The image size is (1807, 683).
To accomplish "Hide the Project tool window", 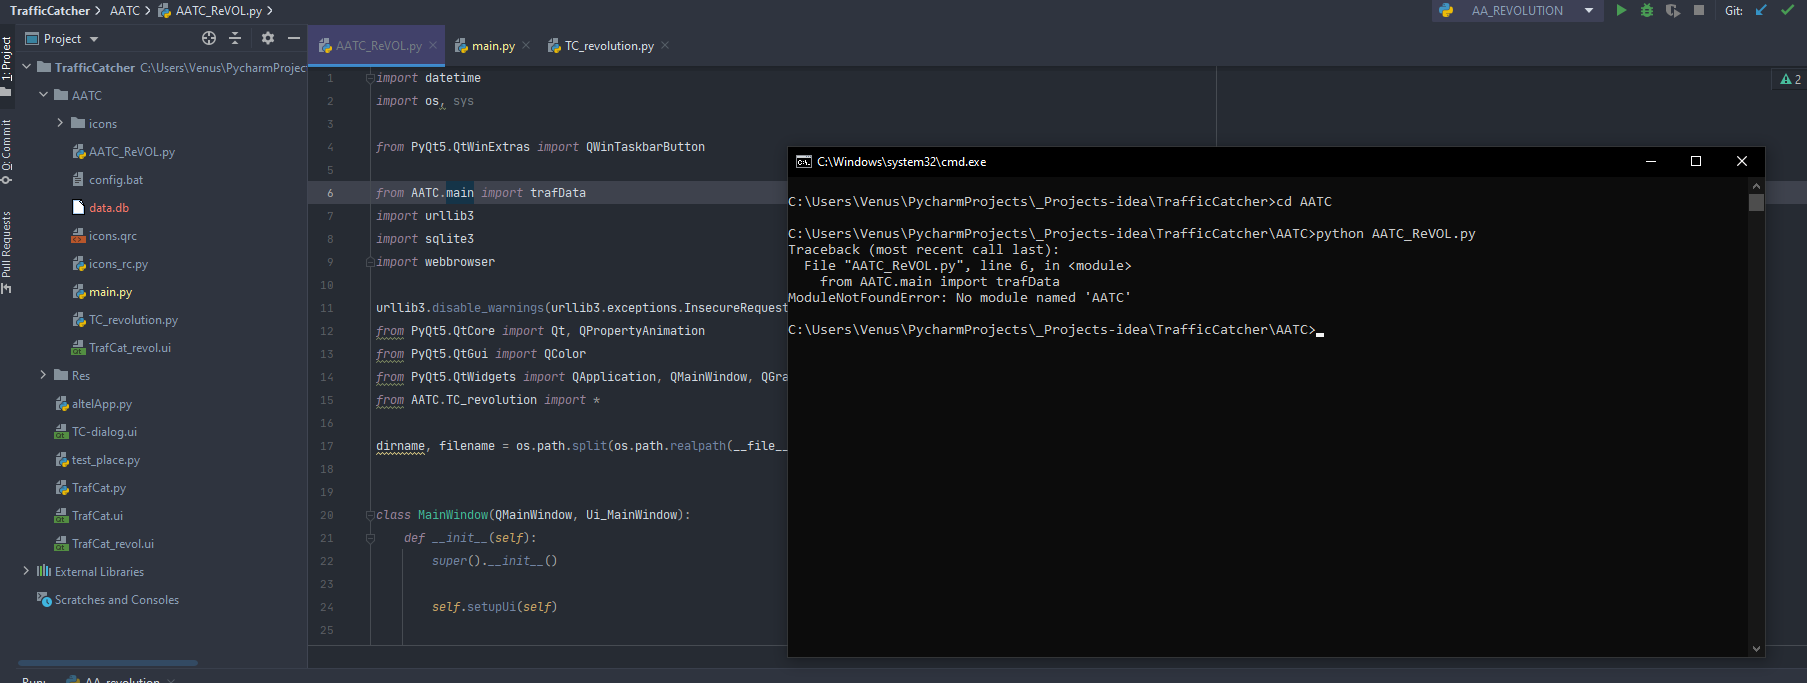I will click(294, 38).
